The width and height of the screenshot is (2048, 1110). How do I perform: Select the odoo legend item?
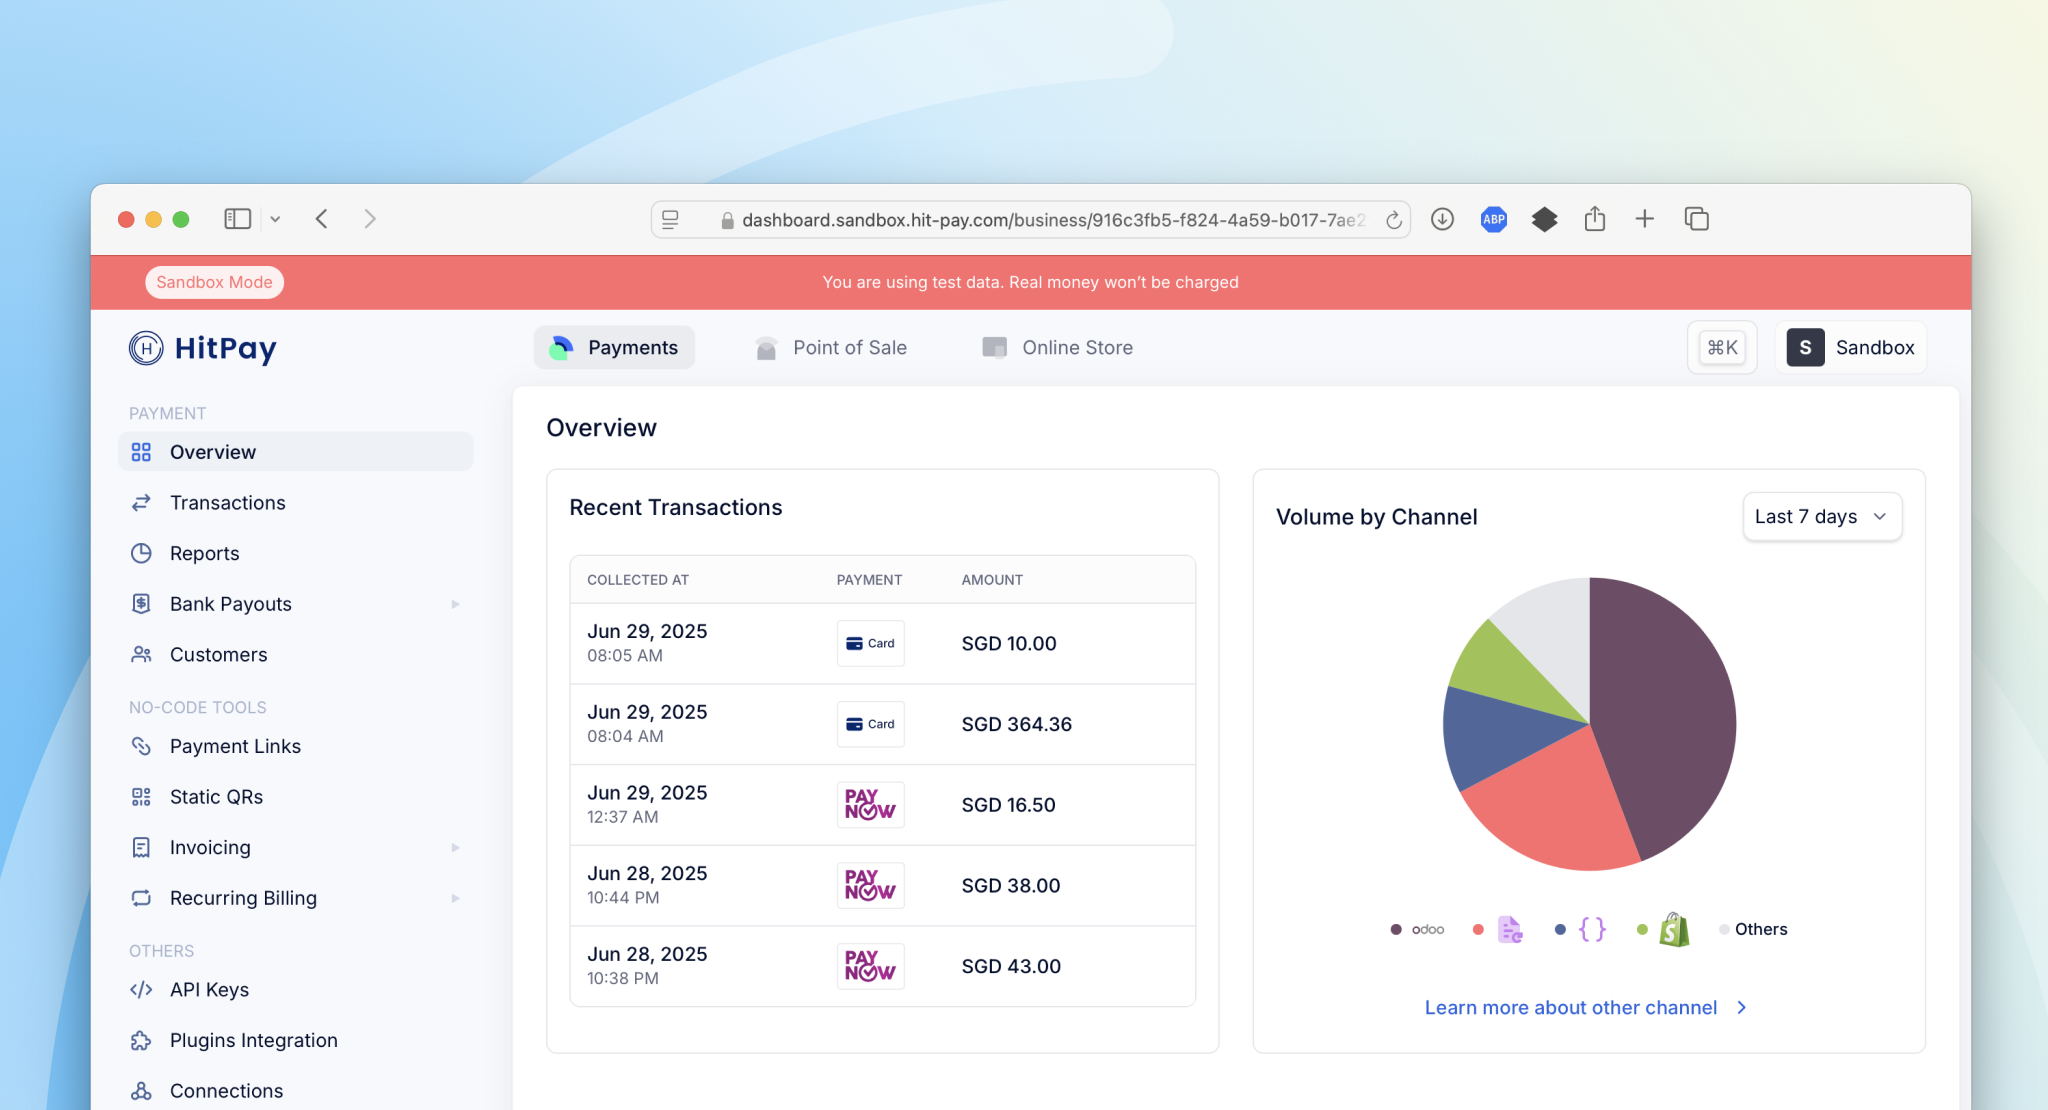(1417, 930)
